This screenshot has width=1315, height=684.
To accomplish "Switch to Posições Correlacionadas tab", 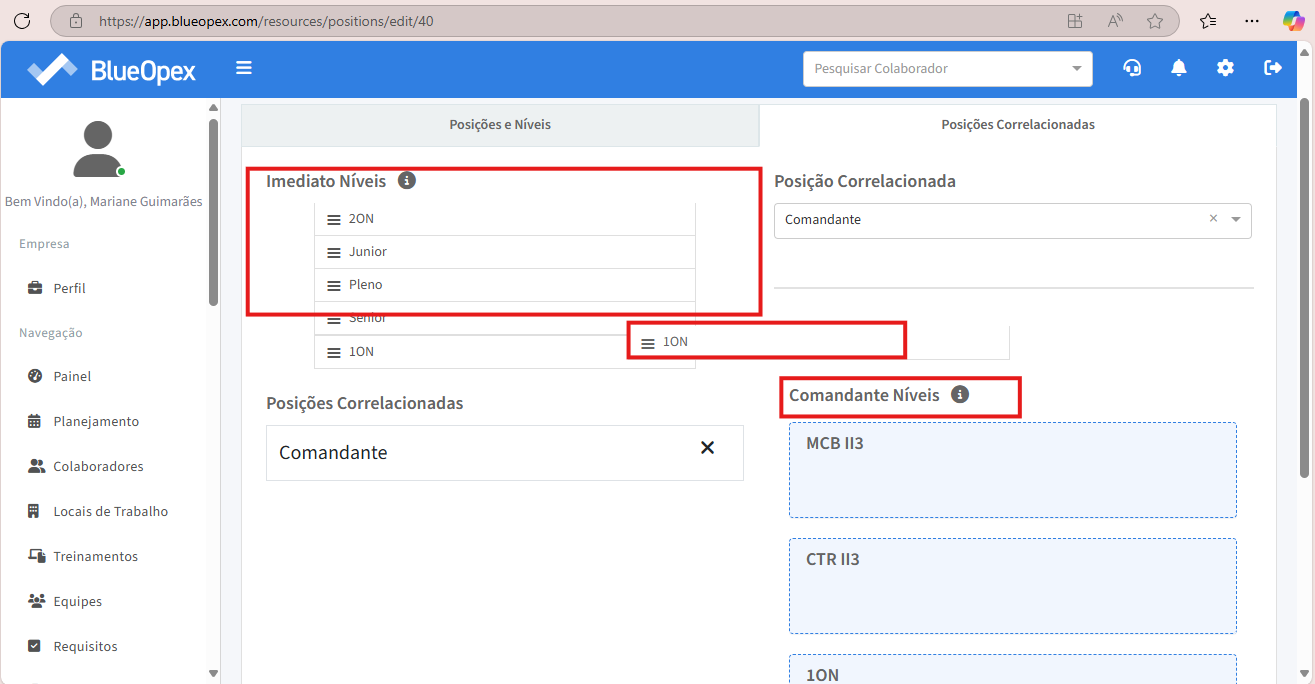I will 1017,125.
